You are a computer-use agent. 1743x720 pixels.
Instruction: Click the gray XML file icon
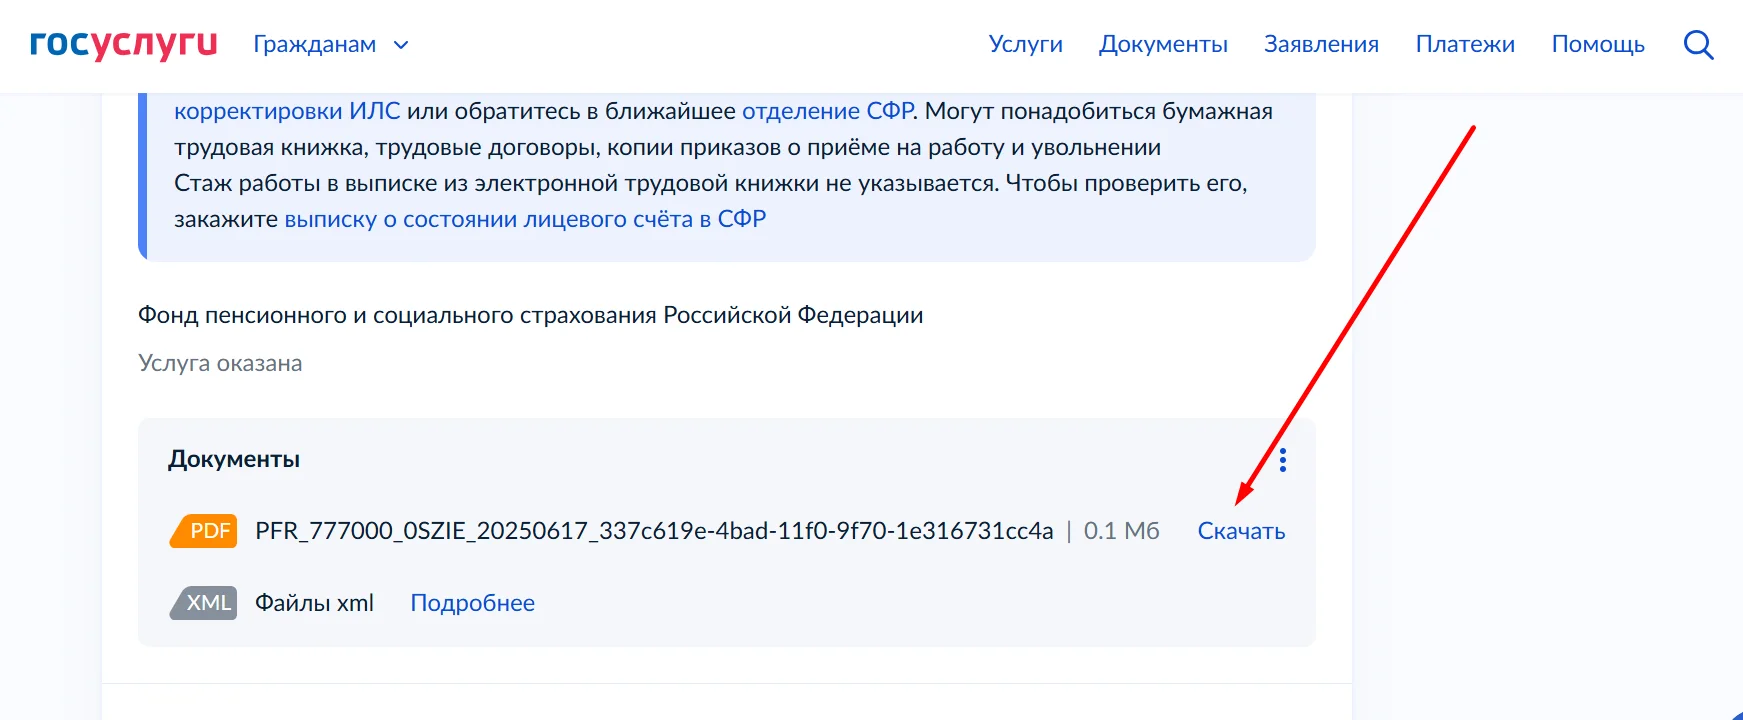click(204, 603)
